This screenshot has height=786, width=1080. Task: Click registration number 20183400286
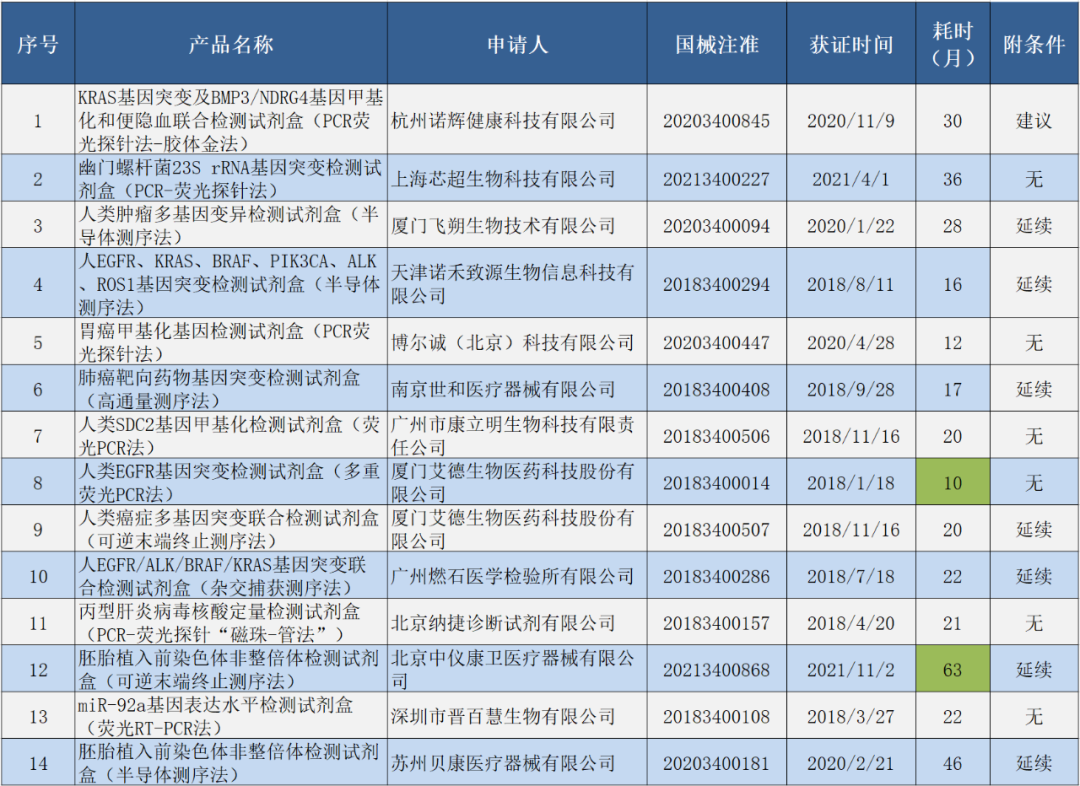pyautogui.click(x=716, y=577)
